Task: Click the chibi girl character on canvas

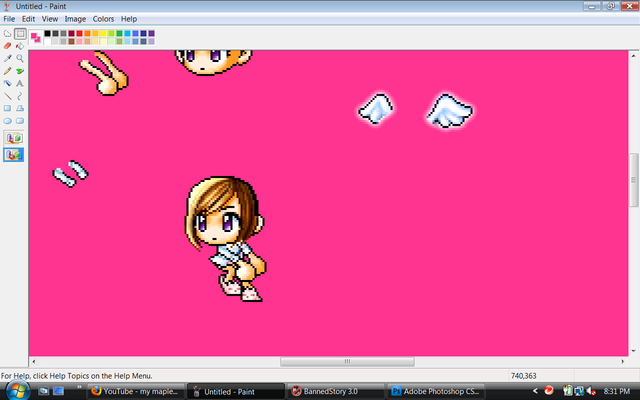Action: [x=225, y=239]
